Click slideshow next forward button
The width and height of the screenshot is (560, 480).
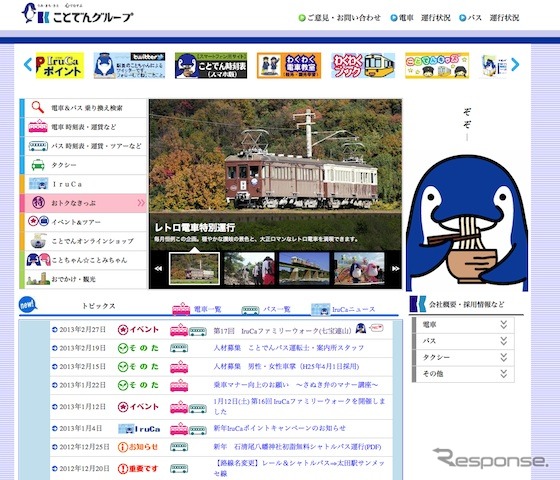[395, 269]
